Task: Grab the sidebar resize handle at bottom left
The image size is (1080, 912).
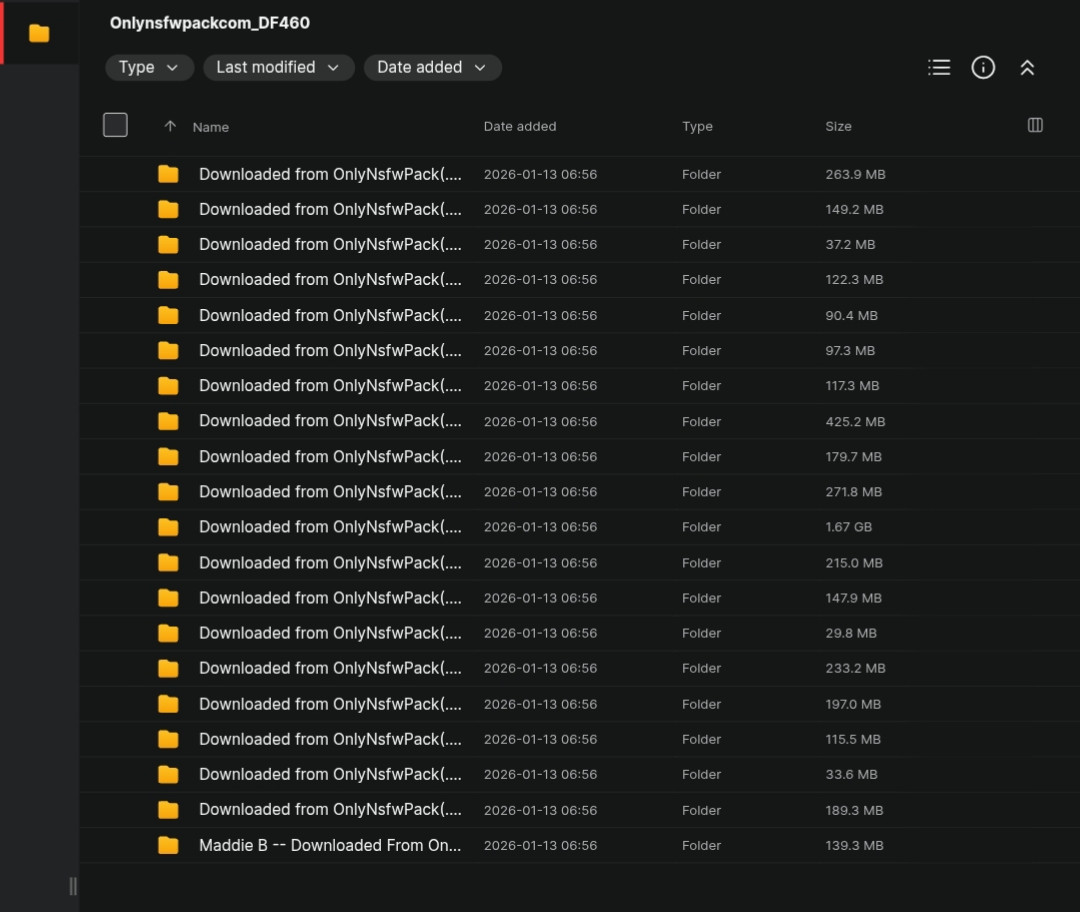Action: coord(72,886)
